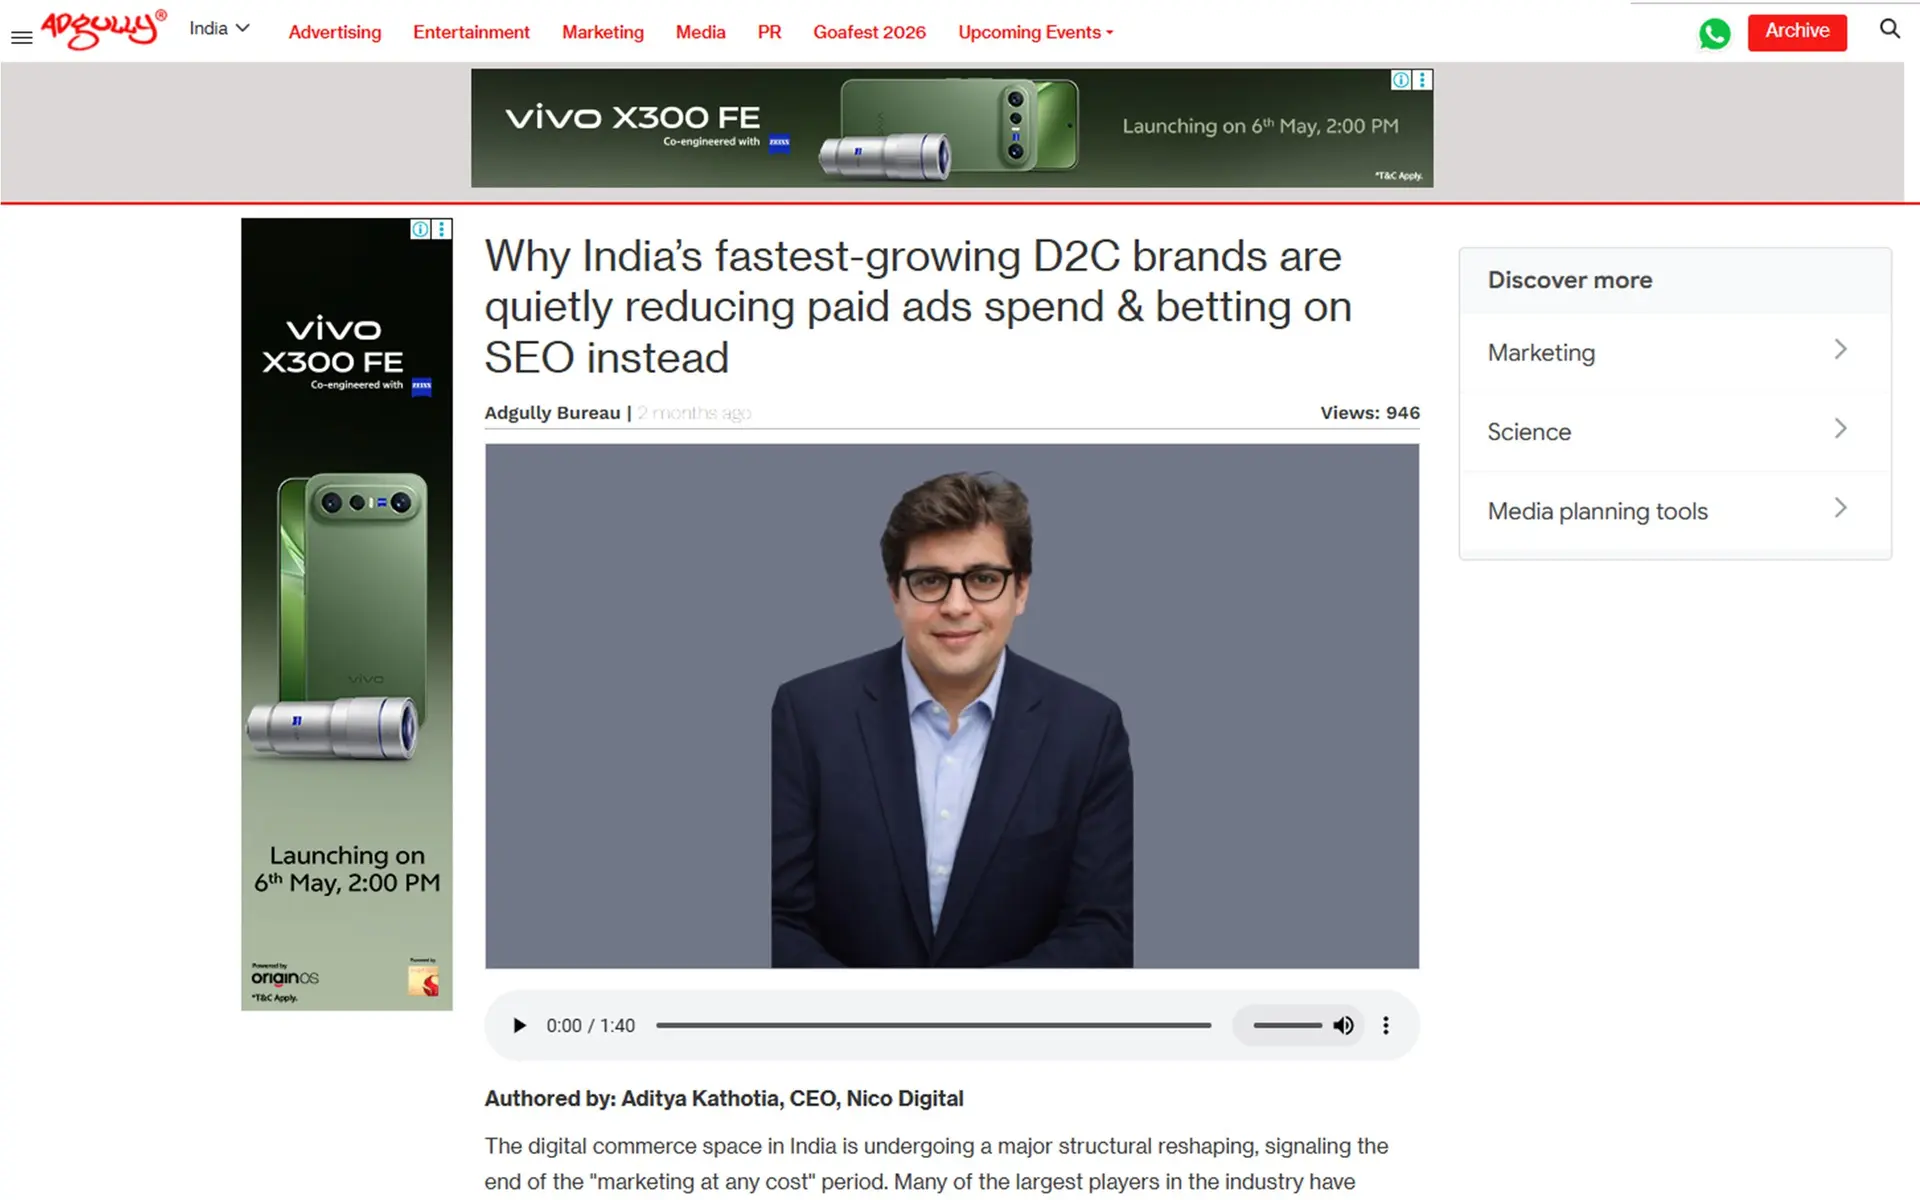
Task: Click the Adgully Bureau author link
Action: (552, 412)
